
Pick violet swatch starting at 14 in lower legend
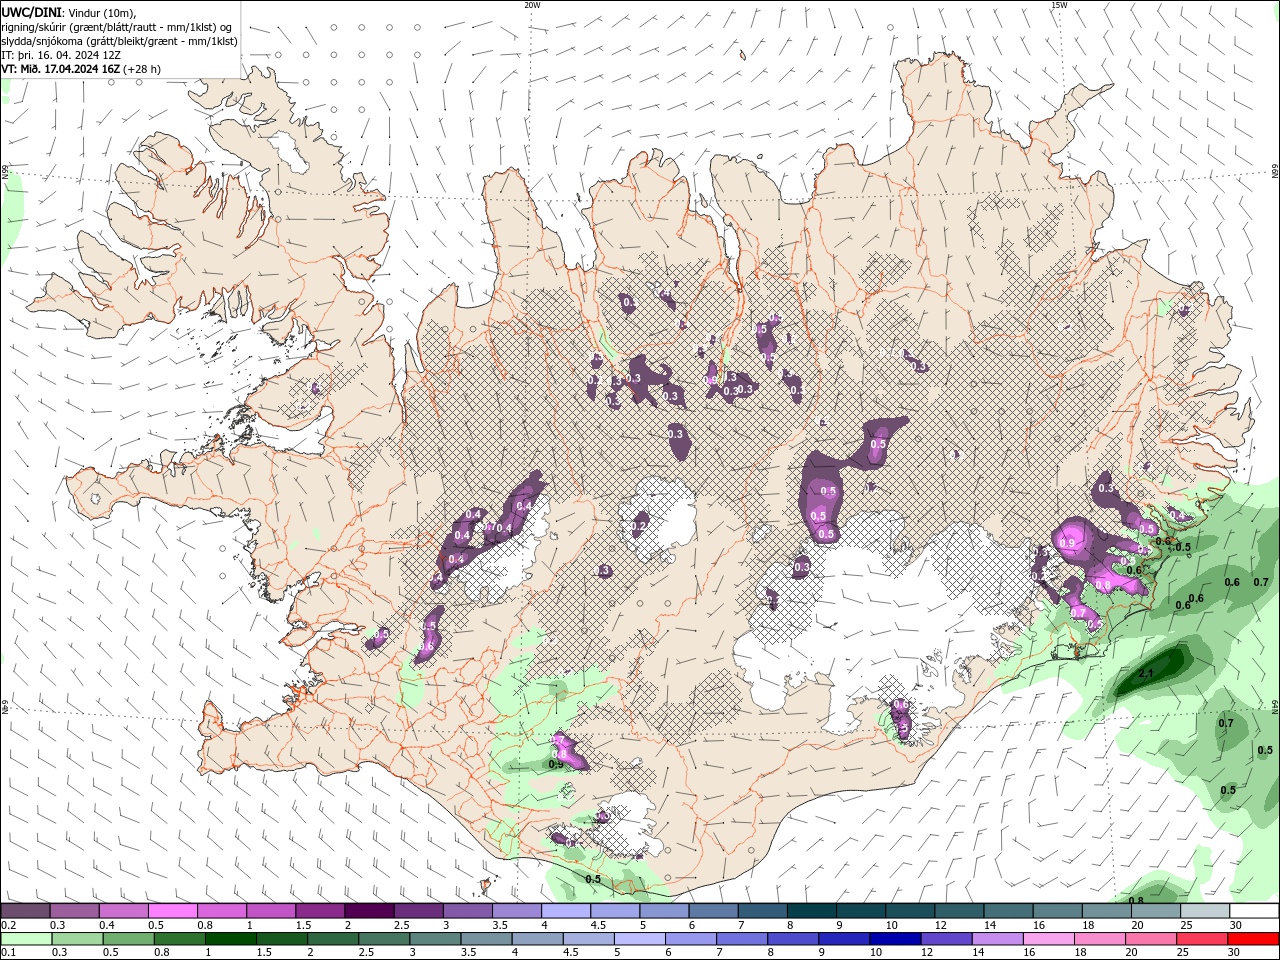point(997,939)
